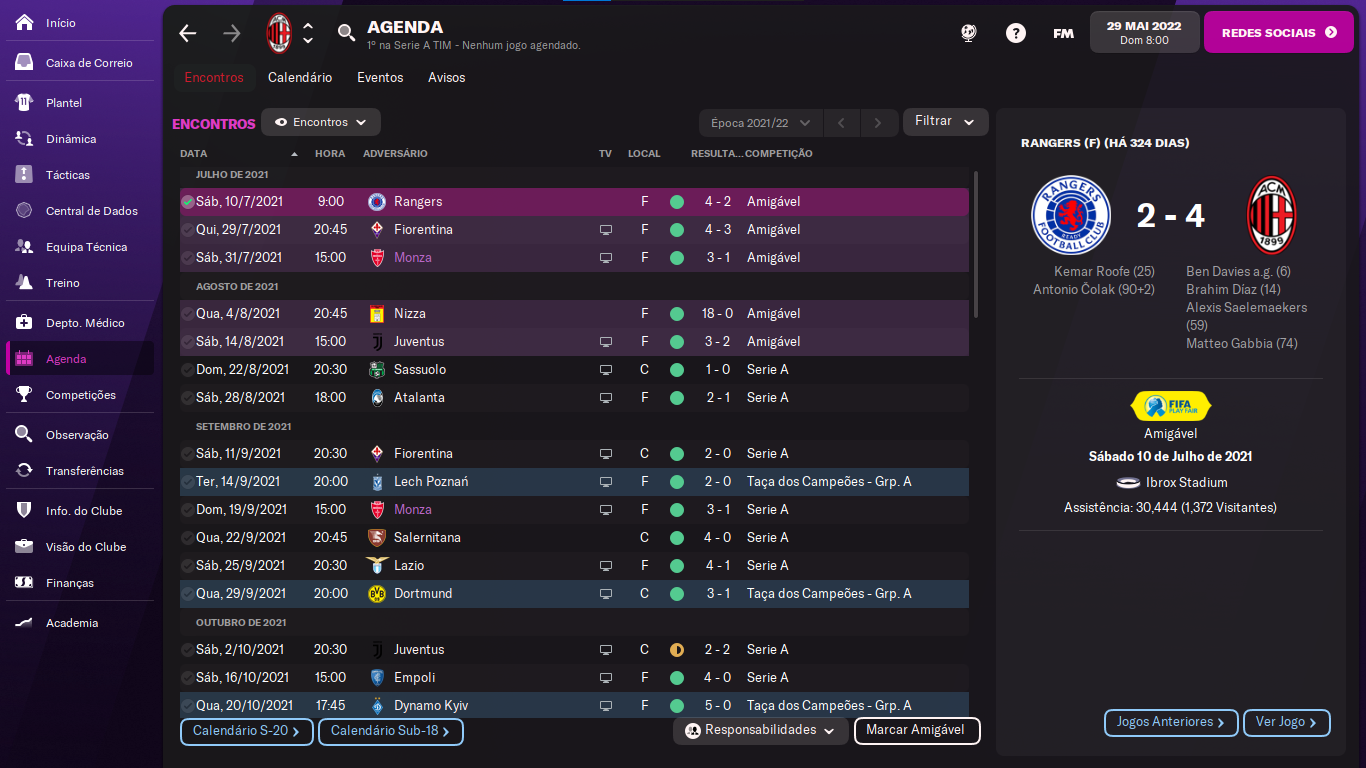Open the Finanças sidebar section
Screen dimensions: 1366x768
[x=69, y=583]
